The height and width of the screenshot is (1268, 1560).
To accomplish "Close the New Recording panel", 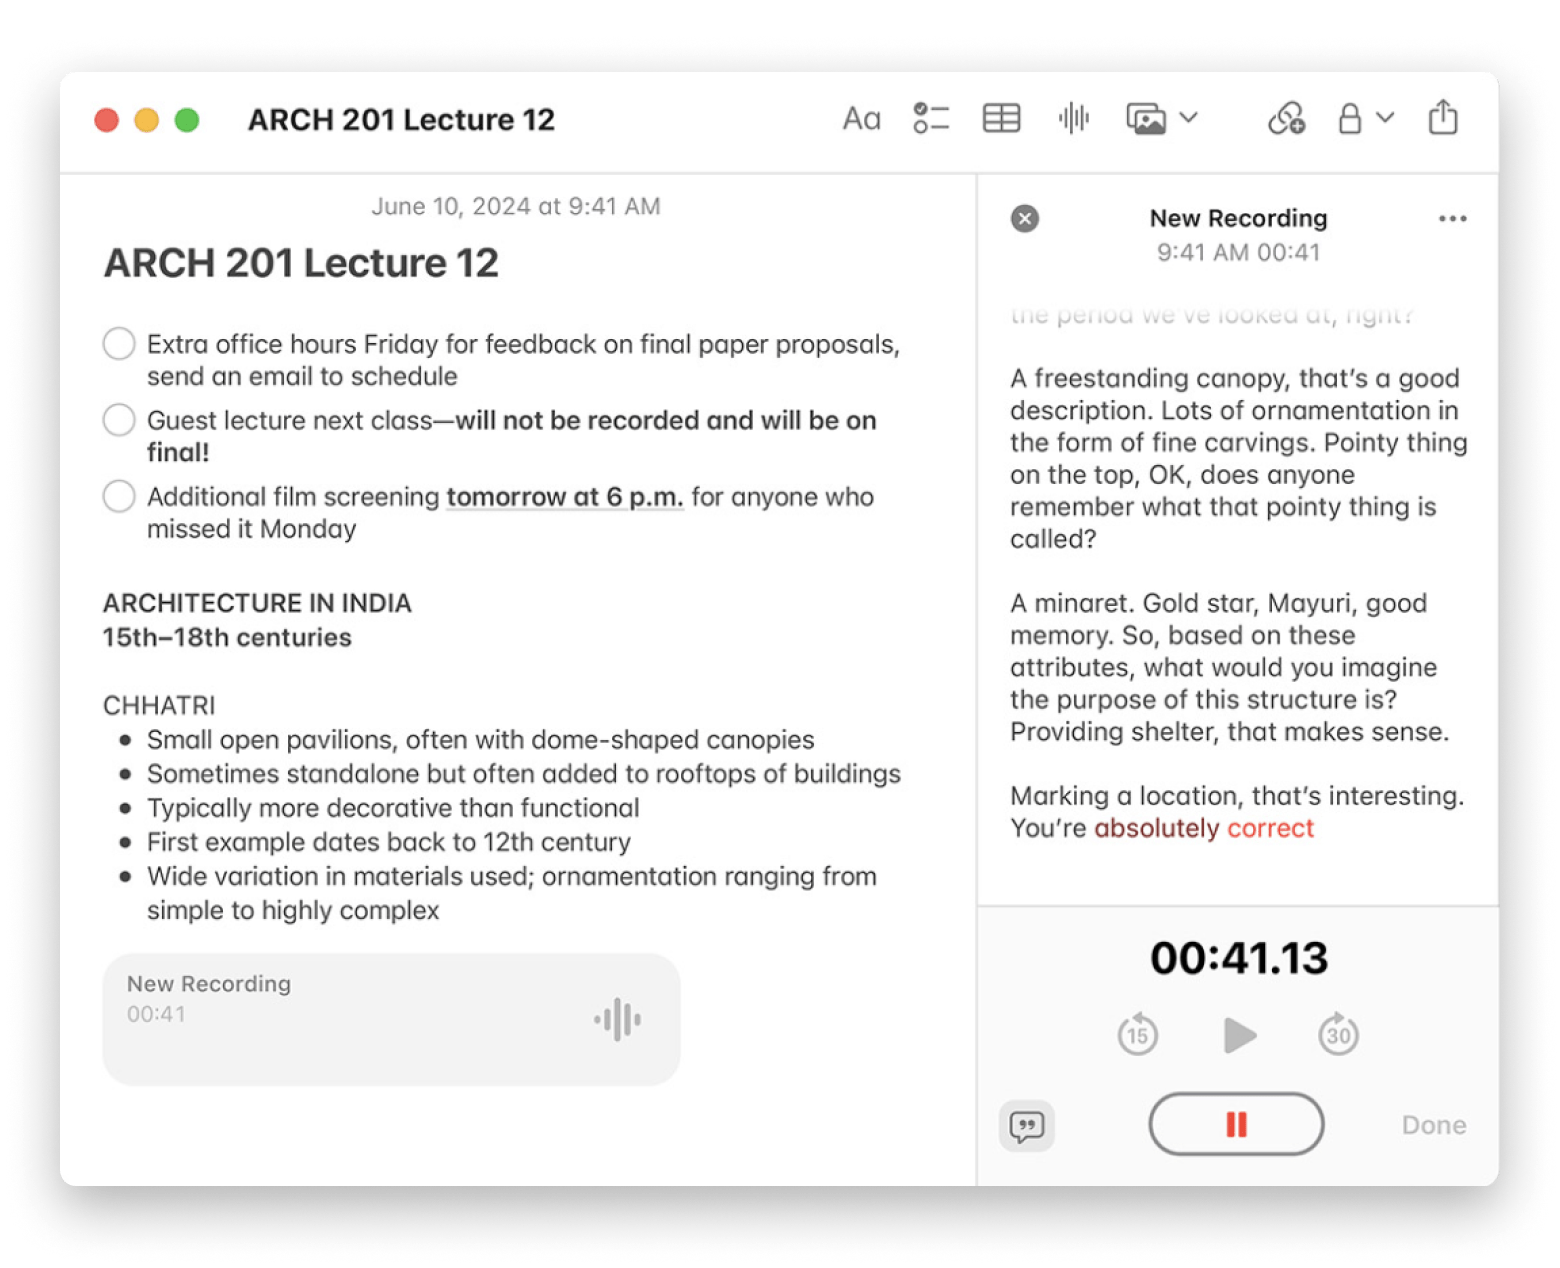I will [x=1025, y=218].
